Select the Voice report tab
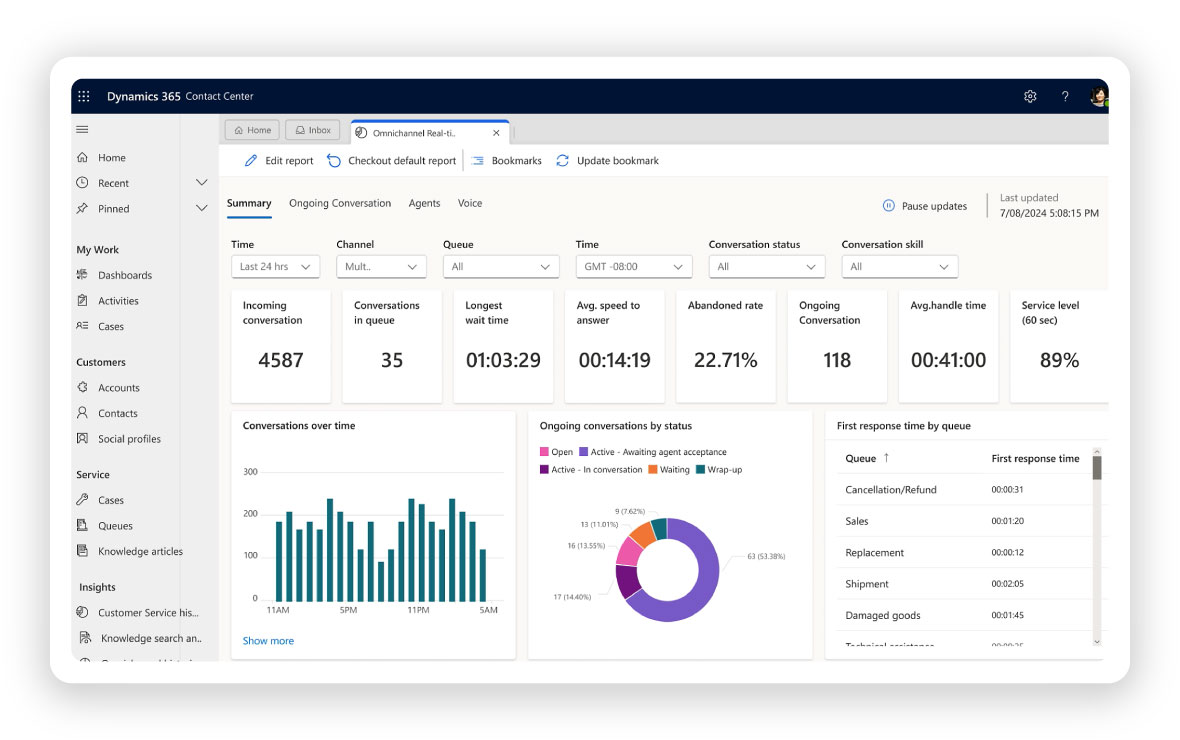Screen dimensions: 1180x740 (x=470, y=203)
